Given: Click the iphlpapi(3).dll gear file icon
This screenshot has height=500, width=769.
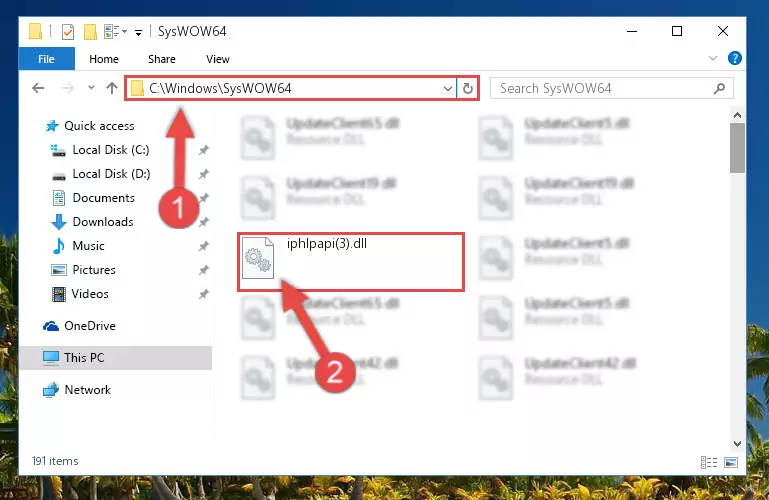Looking at the screenshot, I should point(258,258).
